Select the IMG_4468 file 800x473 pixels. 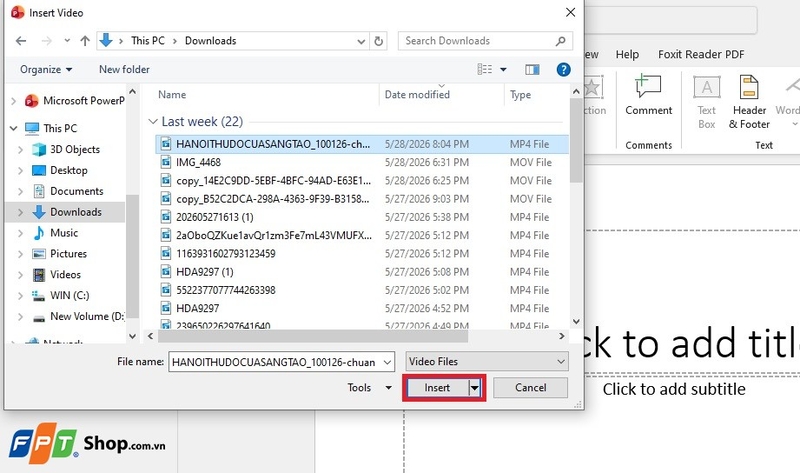pos(362,162)
